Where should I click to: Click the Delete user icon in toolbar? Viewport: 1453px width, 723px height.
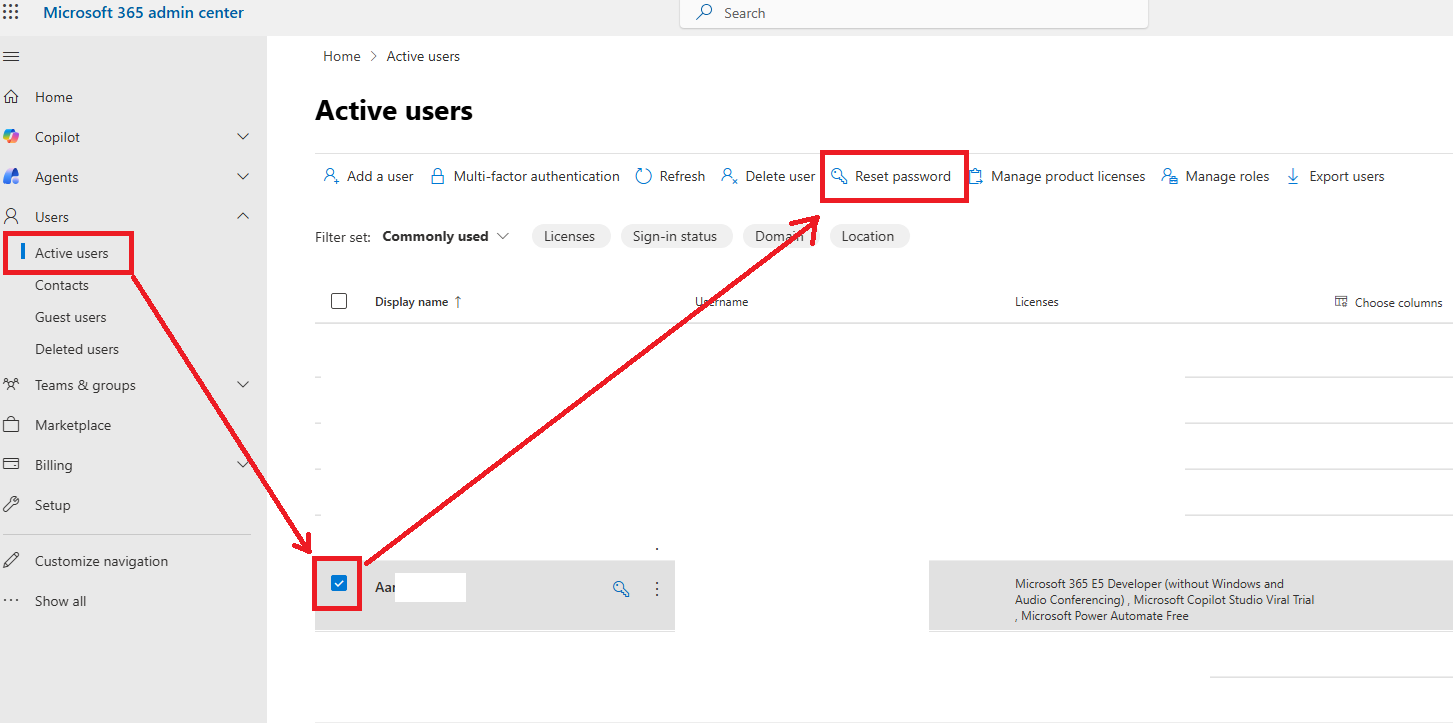tap(729, 176)
